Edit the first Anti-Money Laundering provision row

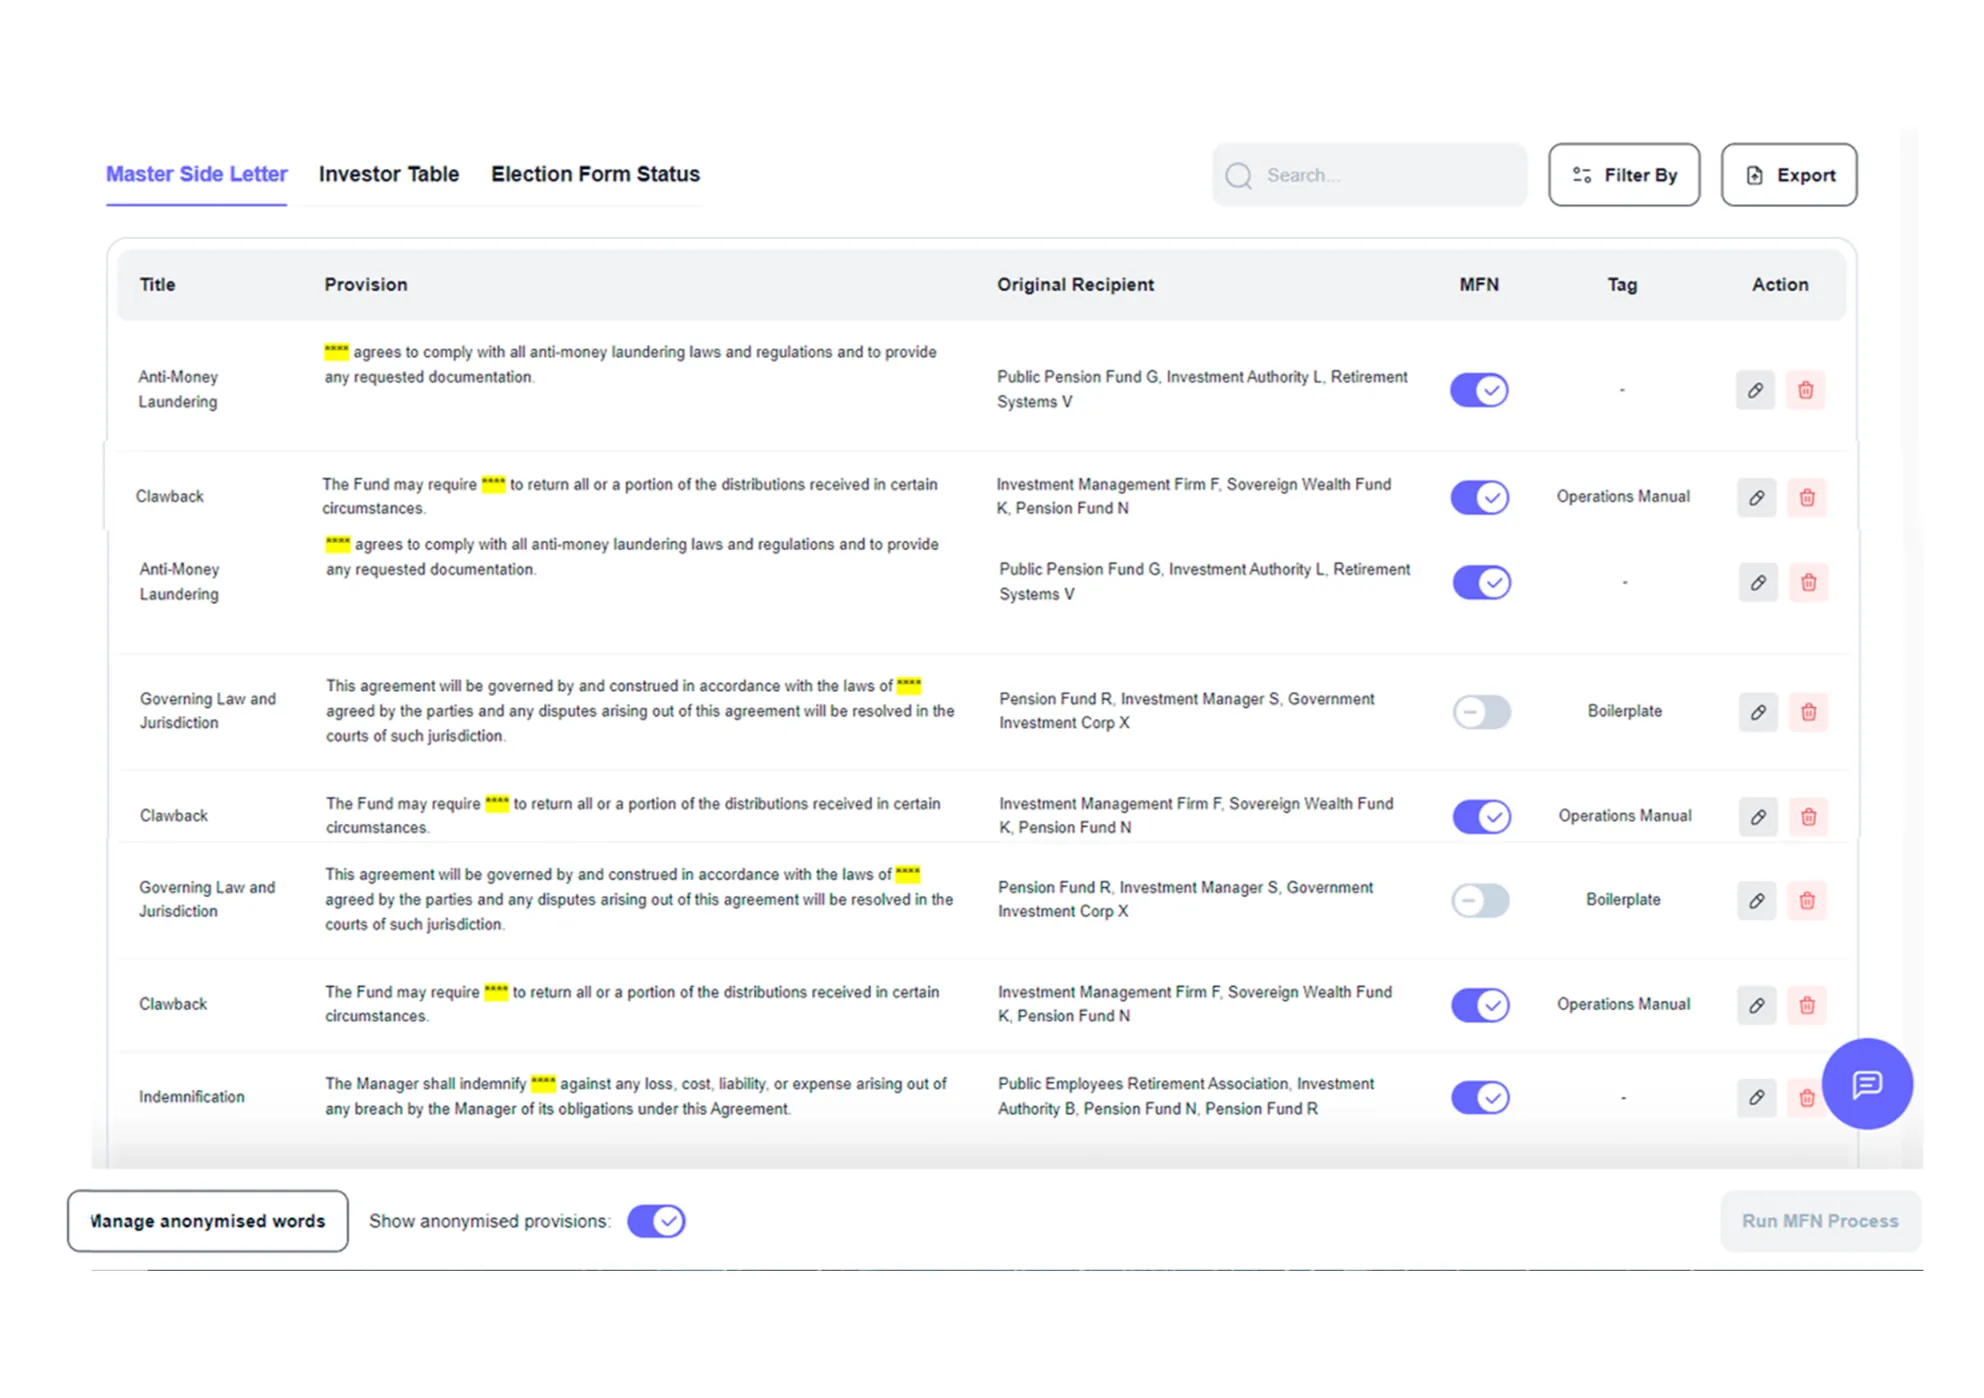pyautogui.click(x=1755, y=390)
